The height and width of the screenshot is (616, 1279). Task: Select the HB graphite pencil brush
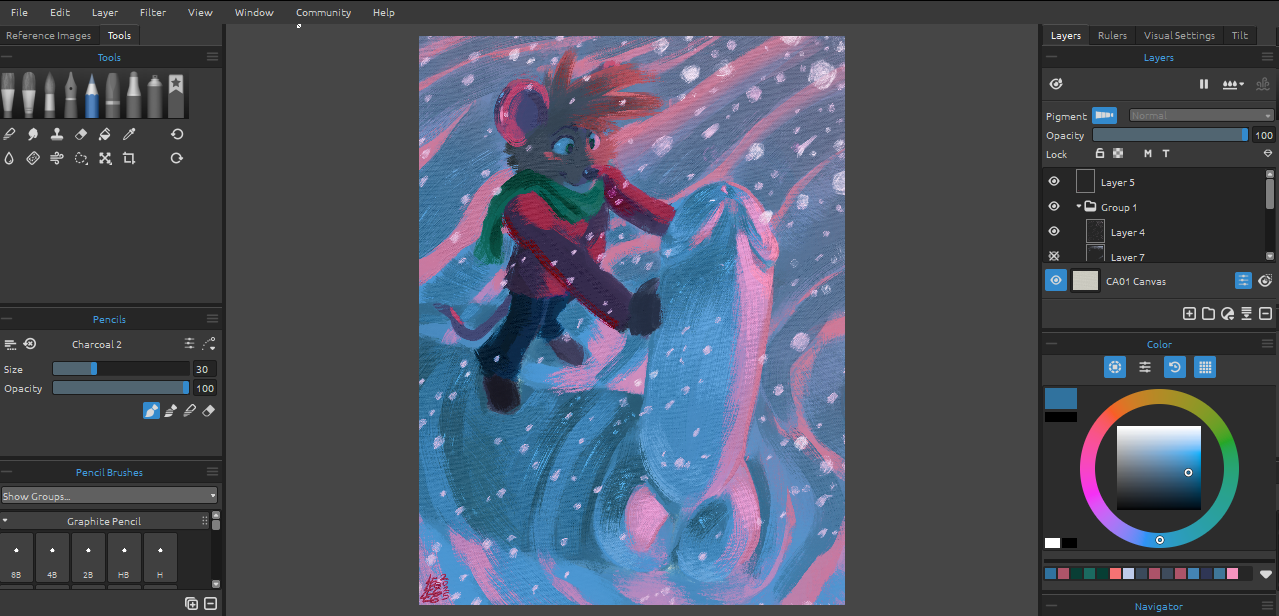(x=125, y=558)
